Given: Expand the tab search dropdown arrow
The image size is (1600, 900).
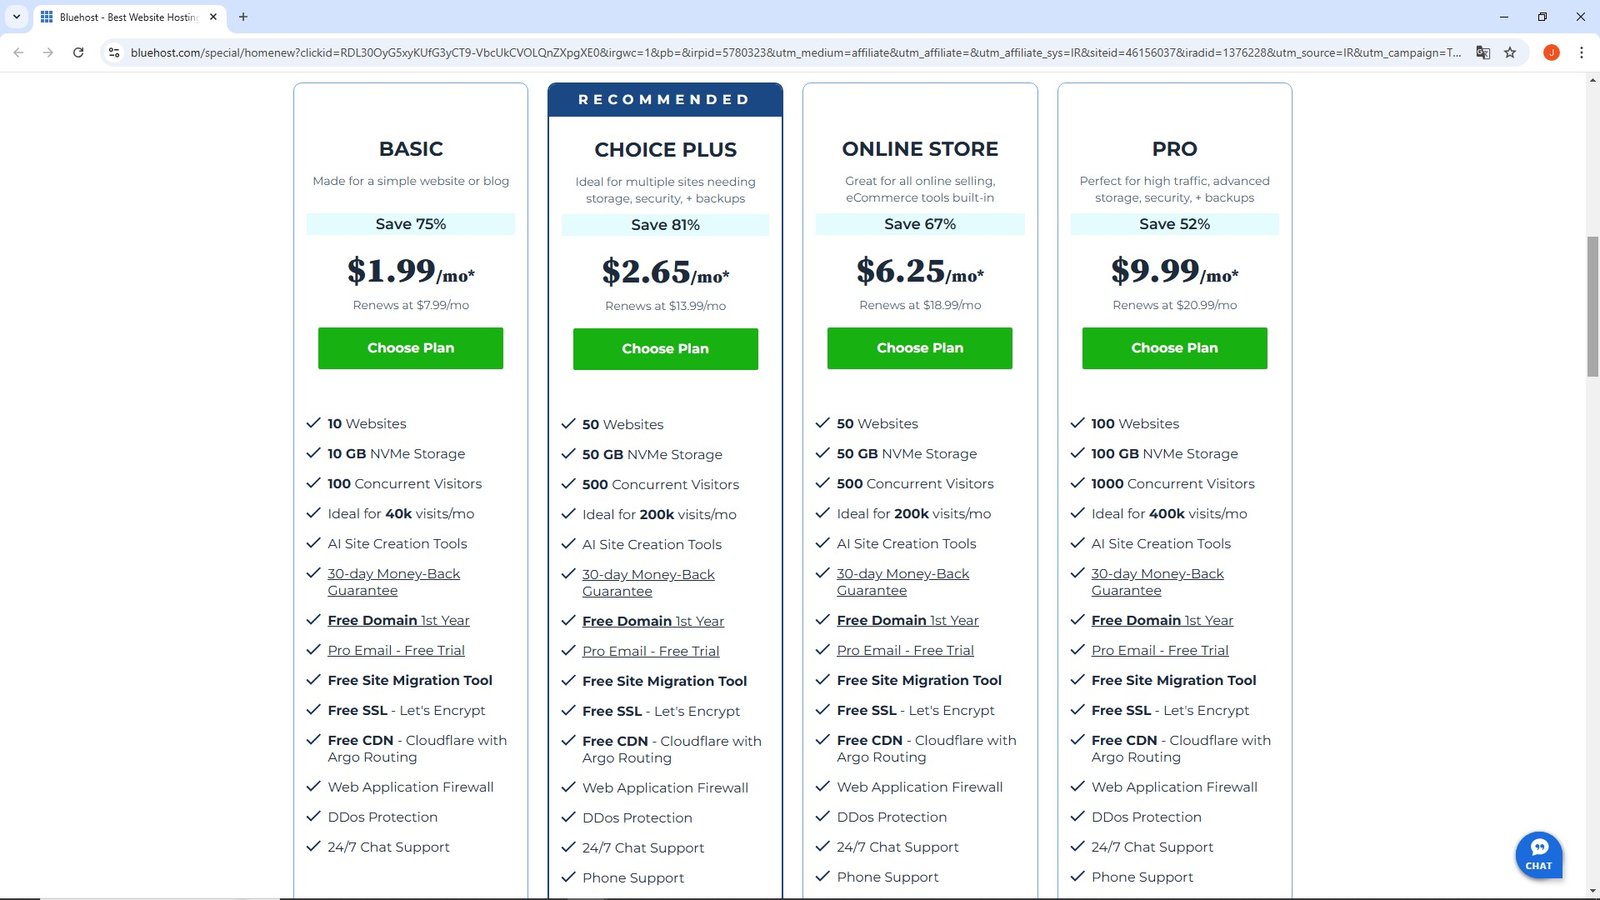Looking at the screenshot, I should [16, 17].
